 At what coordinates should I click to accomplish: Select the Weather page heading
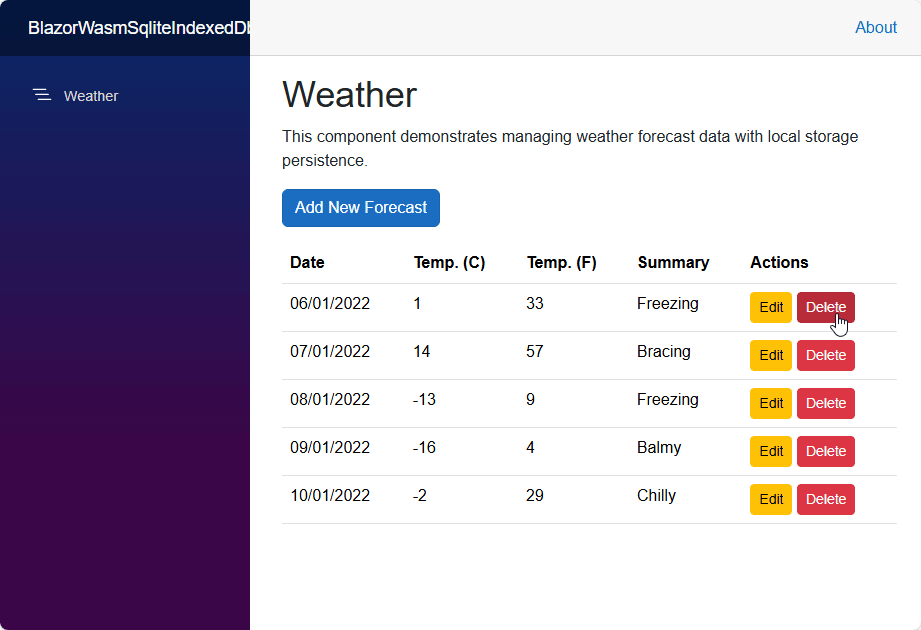349,95
